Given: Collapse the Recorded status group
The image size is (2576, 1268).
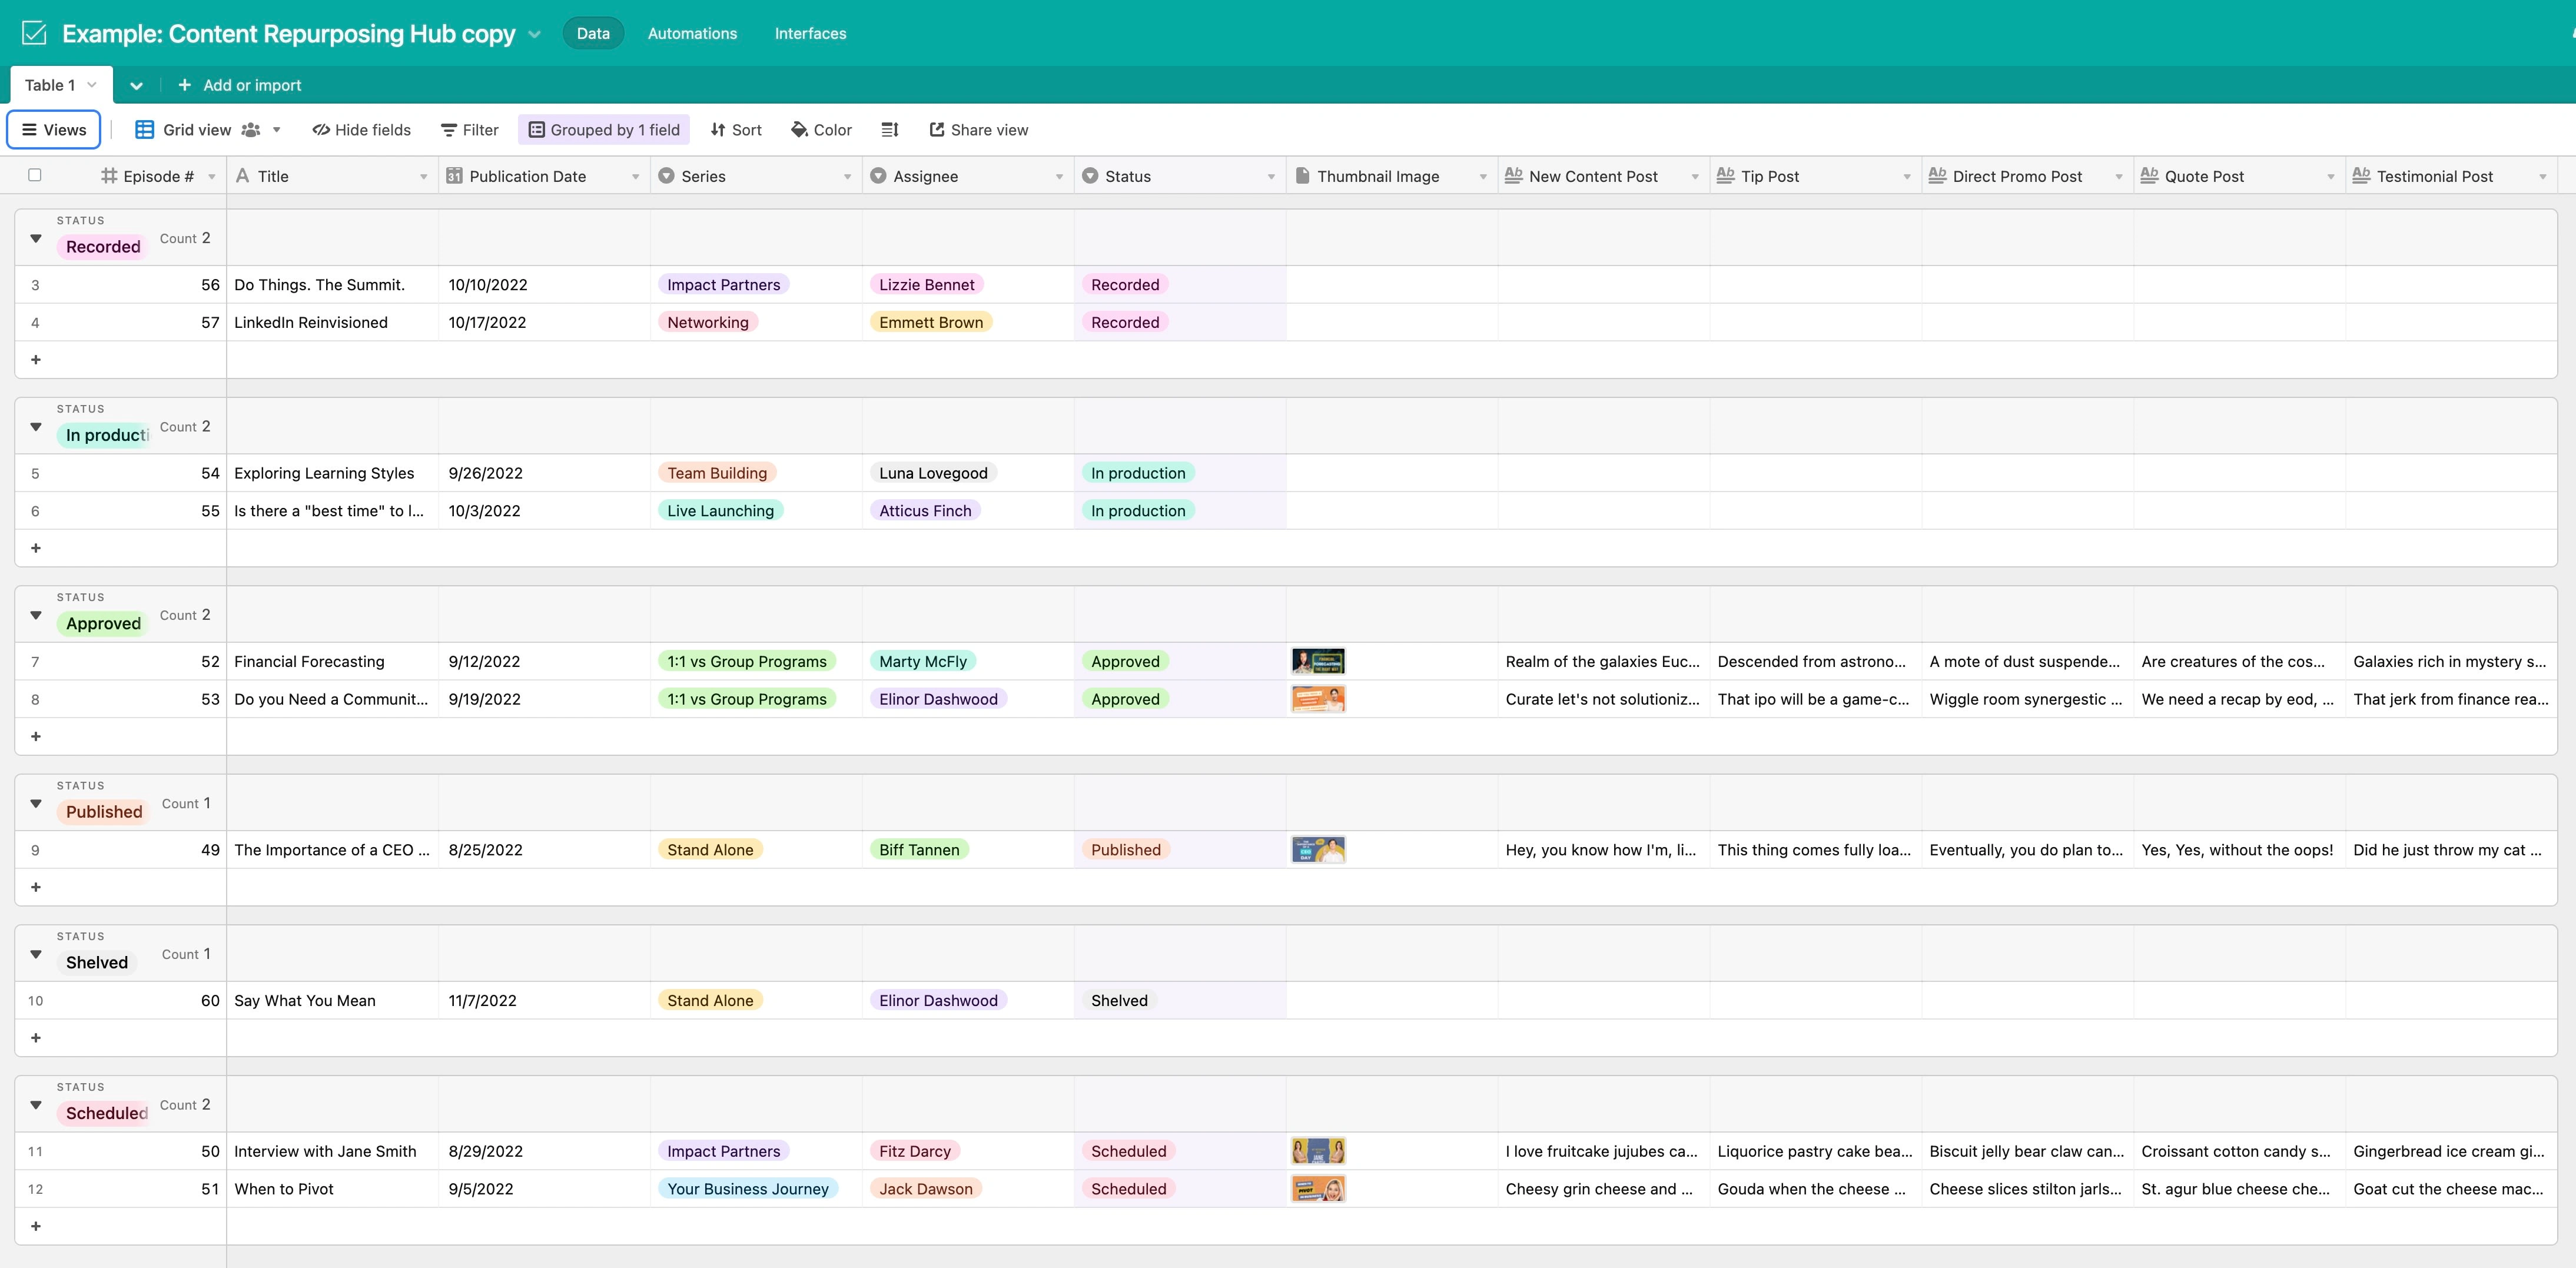Looking at the screenshot, I should (36, 238).
